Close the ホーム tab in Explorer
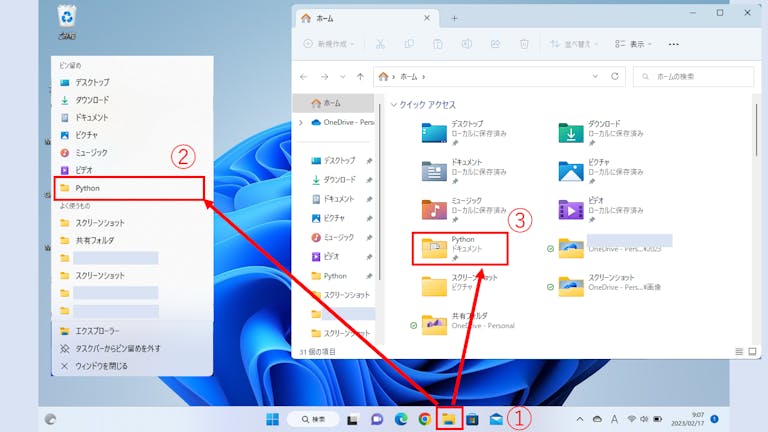The width and height of the screenshot is (768, 432). 427,18
